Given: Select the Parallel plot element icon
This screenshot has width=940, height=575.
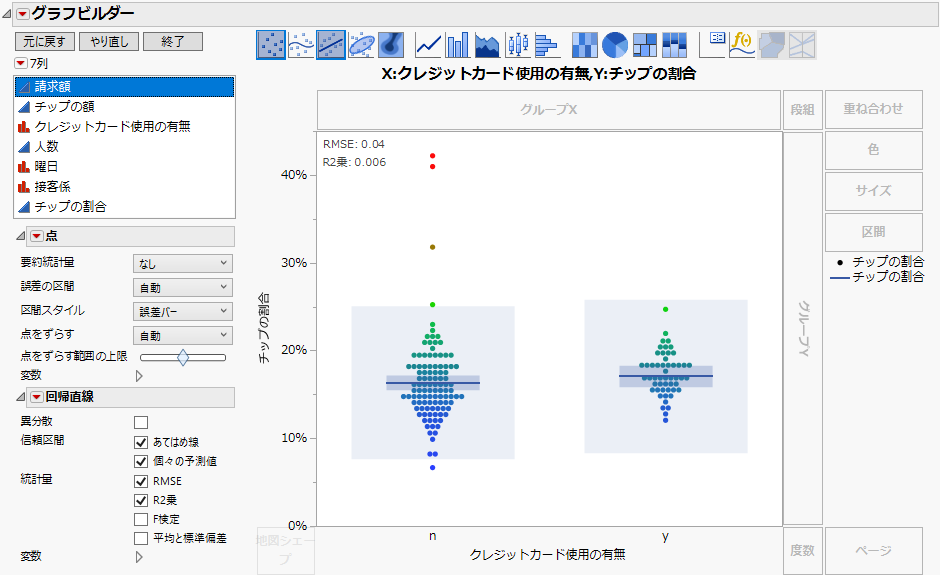Looking at the screenshot, I should point(802,45).
